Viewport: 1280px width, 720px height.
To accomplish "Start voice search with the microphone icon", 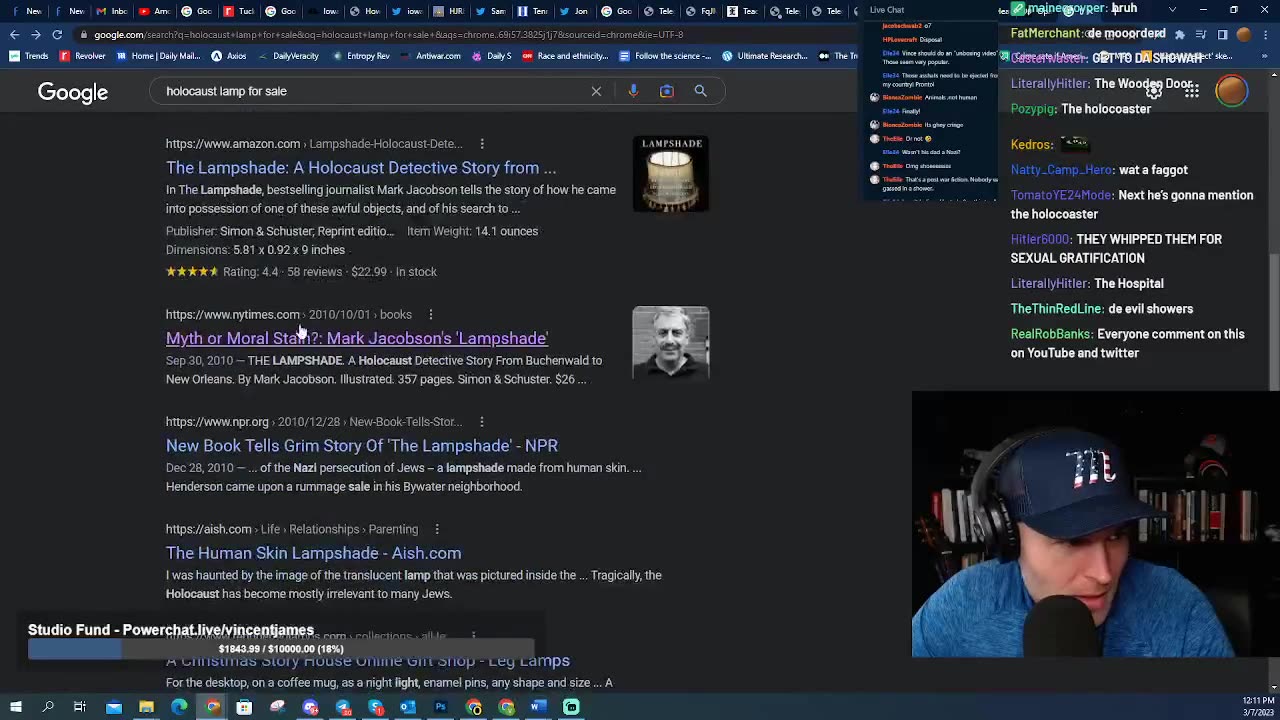I will pos(633,91).
